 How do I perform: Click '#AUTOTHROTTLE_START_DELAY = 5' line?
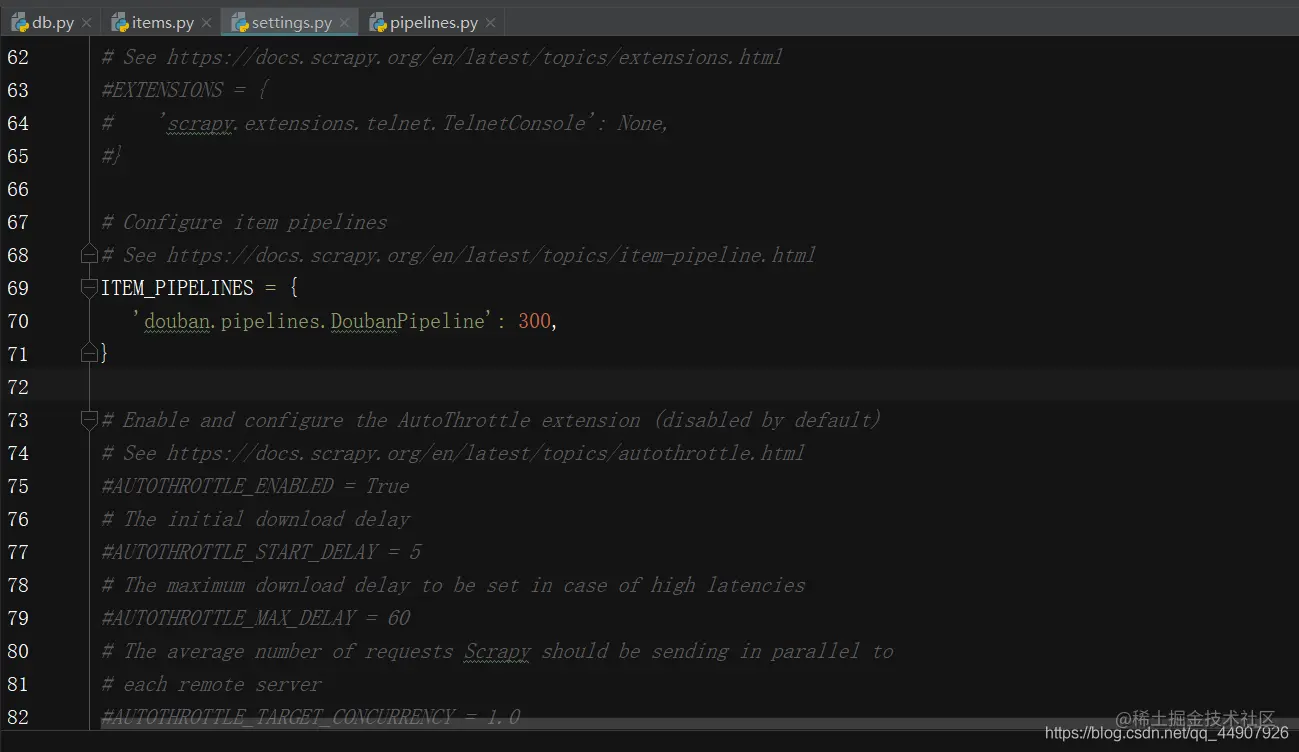[261, 552]
